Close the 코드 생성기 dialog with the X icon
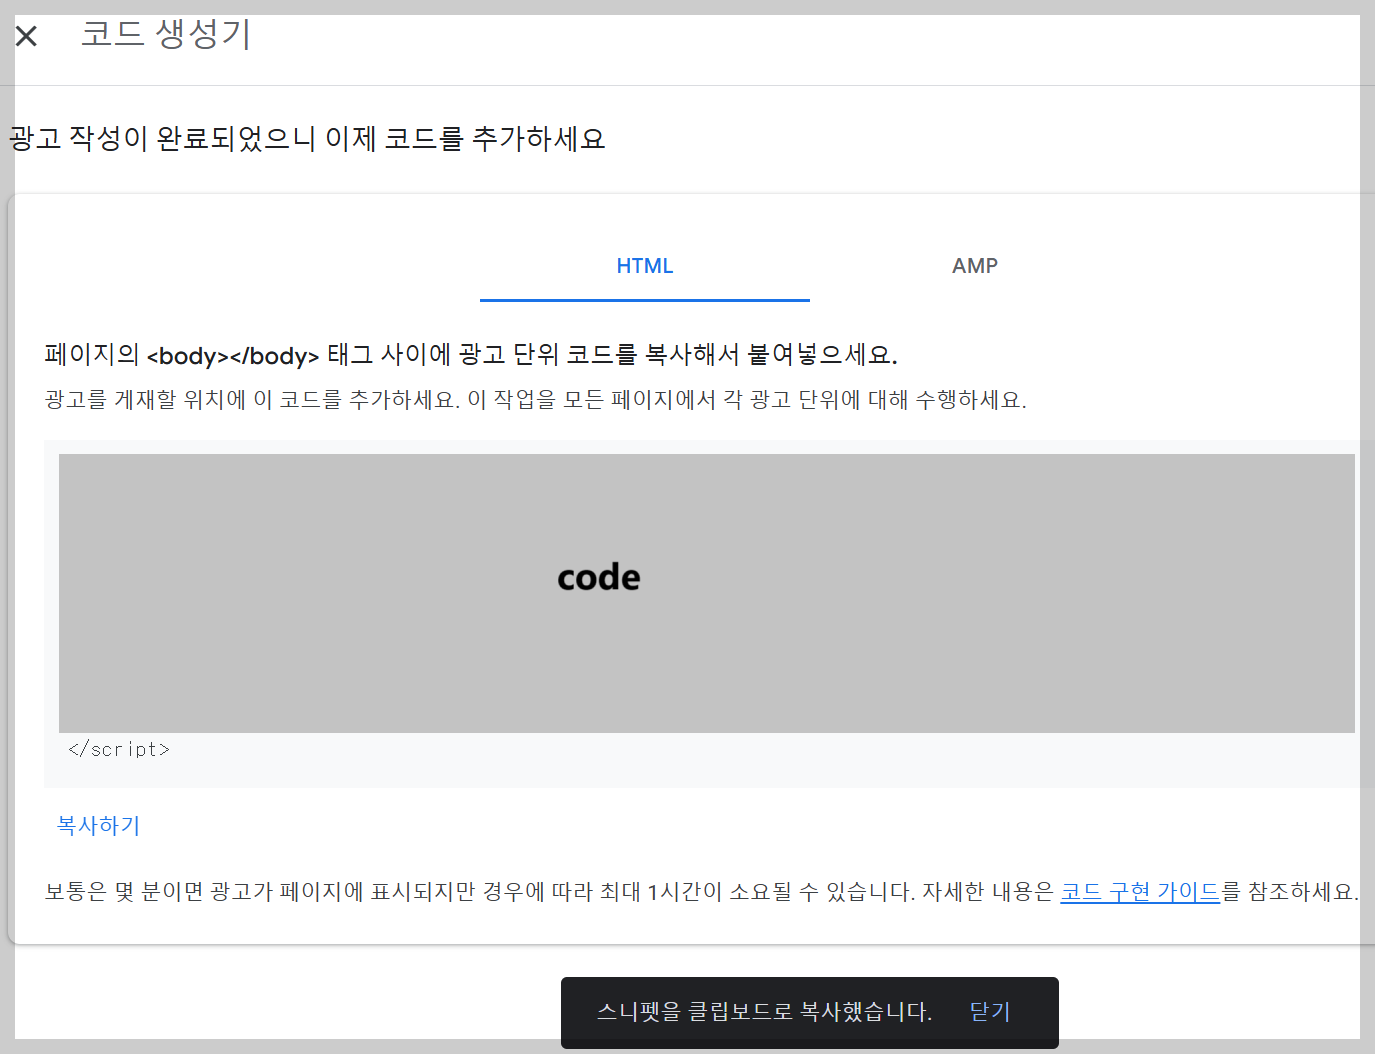Viewport: 1375px width, 1054px height. 27,37
